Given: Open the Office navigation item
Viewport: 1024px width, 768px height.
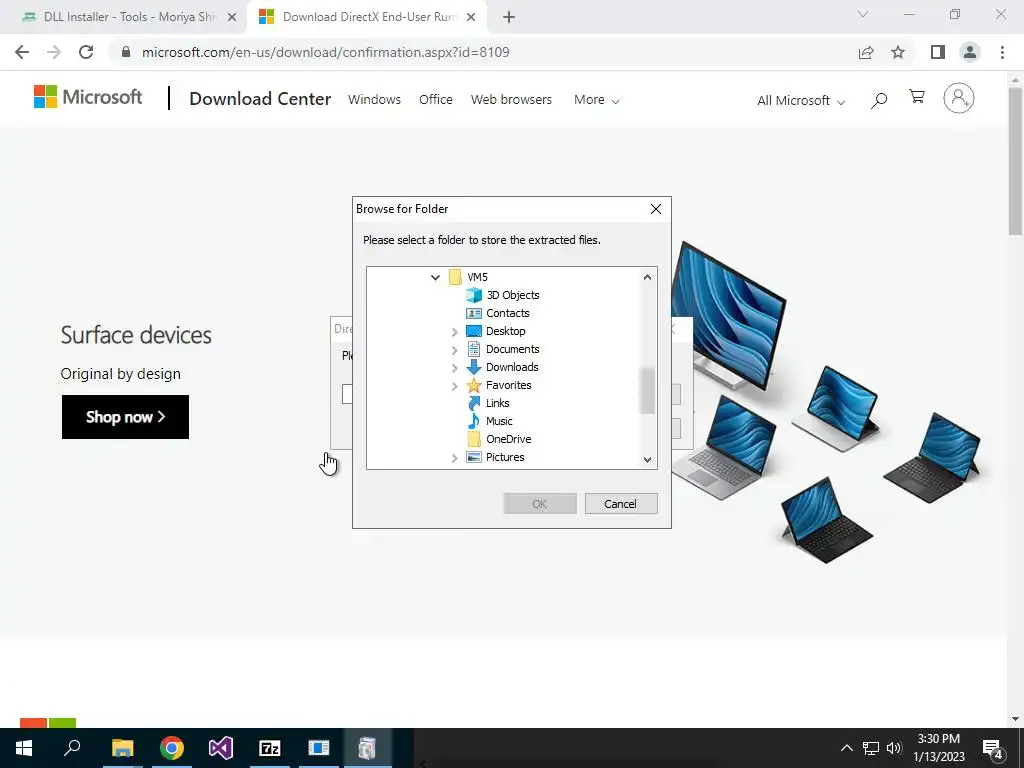Looking at the screenshot, I should coord(436,99).
